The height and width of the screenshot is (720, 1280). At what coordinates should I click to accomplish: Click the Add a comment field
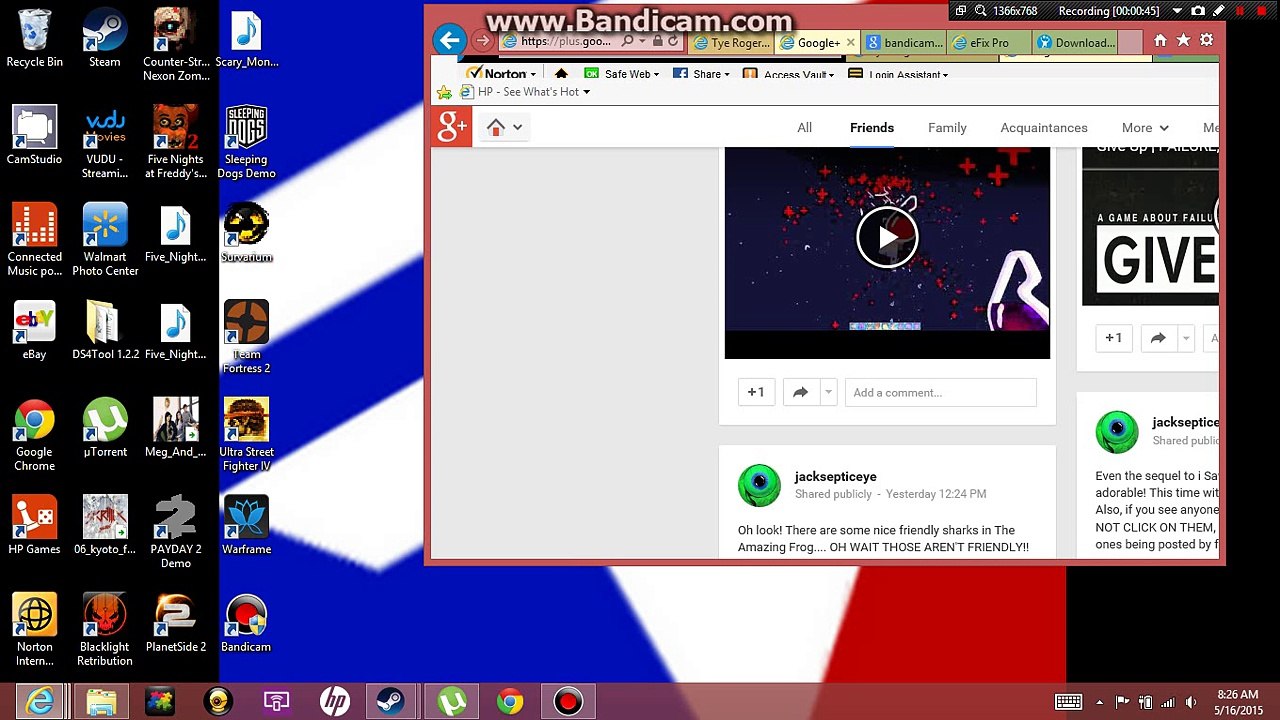(x=940, y=393)
